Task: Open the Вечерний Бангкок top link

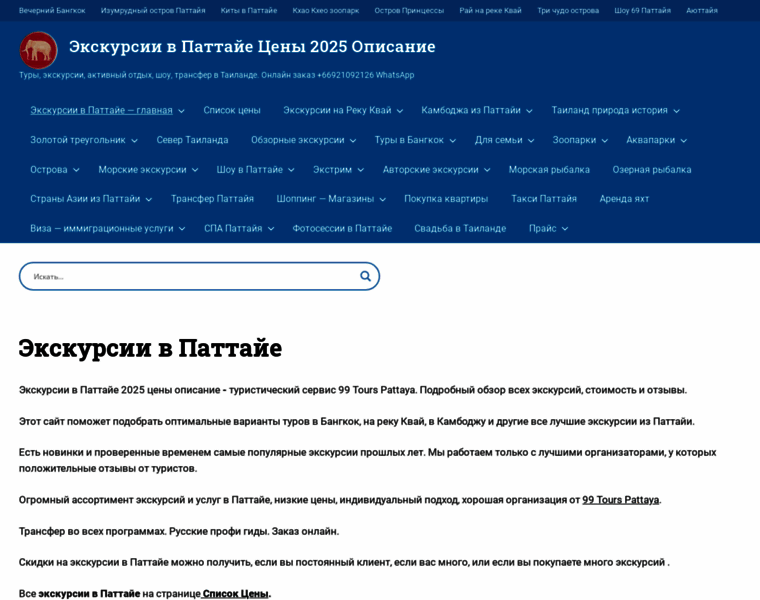Action: (52, 10)
